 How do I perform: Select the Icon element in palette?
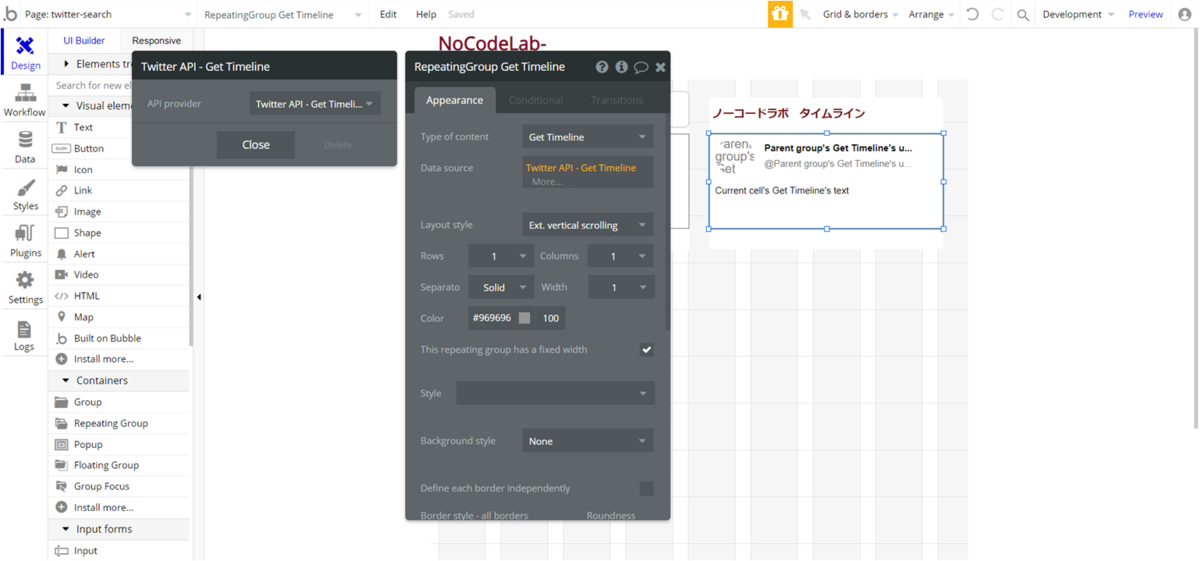119,169
